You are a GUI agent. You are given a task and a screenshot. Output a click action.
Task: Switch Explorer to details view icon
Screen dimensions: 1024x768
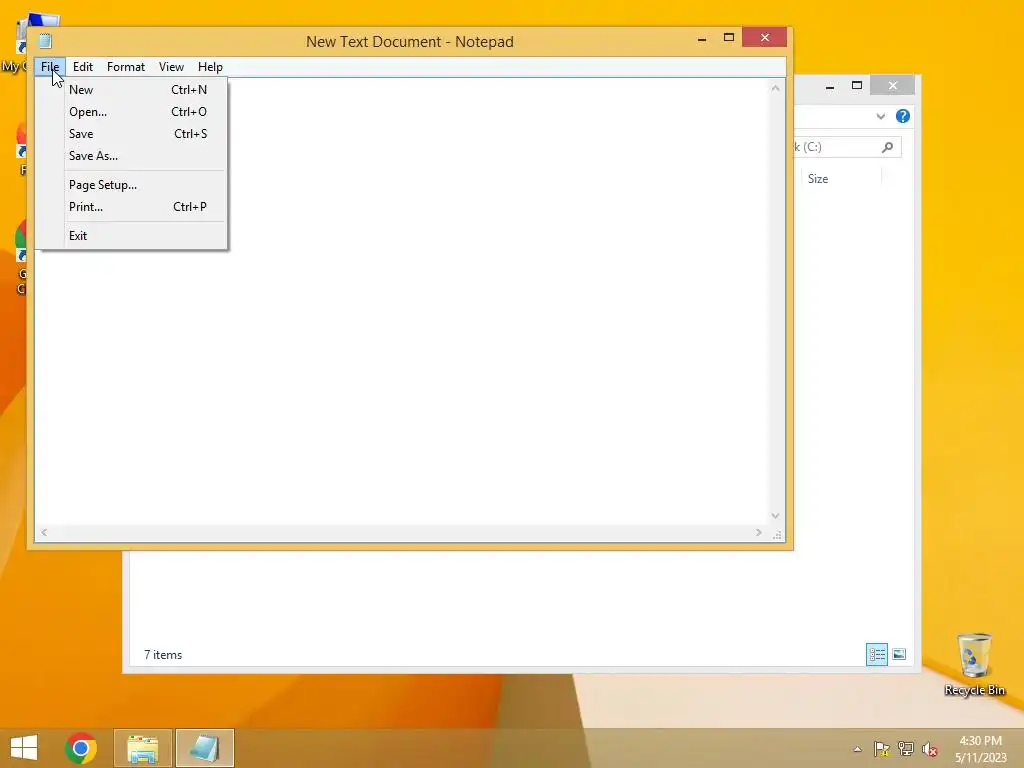(876, 654)
